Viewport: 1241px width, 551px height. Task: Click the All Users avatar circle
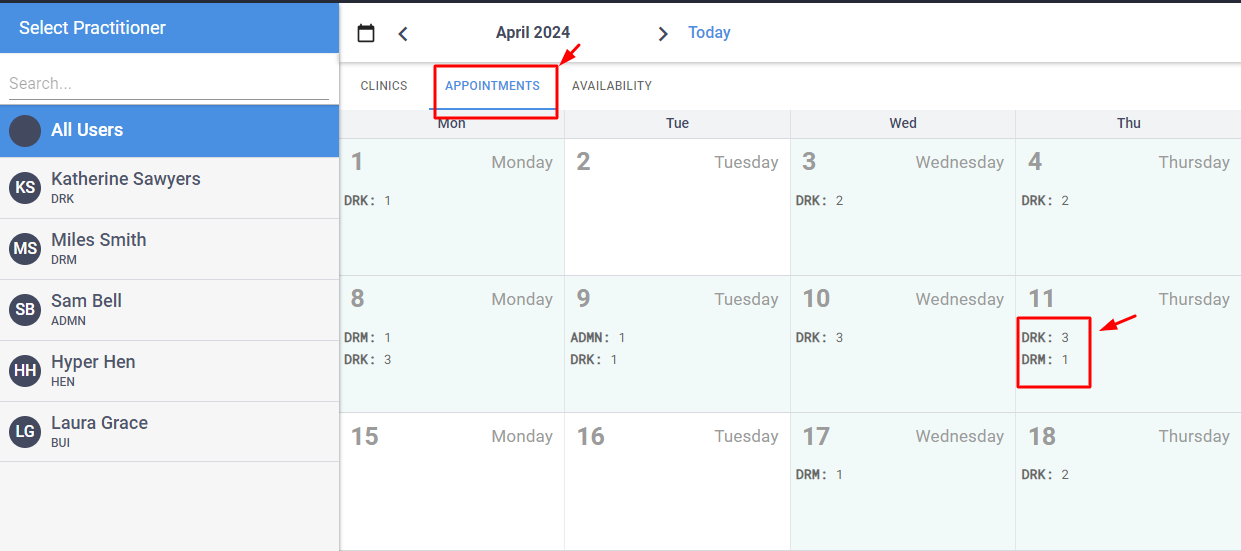point(25,130)
